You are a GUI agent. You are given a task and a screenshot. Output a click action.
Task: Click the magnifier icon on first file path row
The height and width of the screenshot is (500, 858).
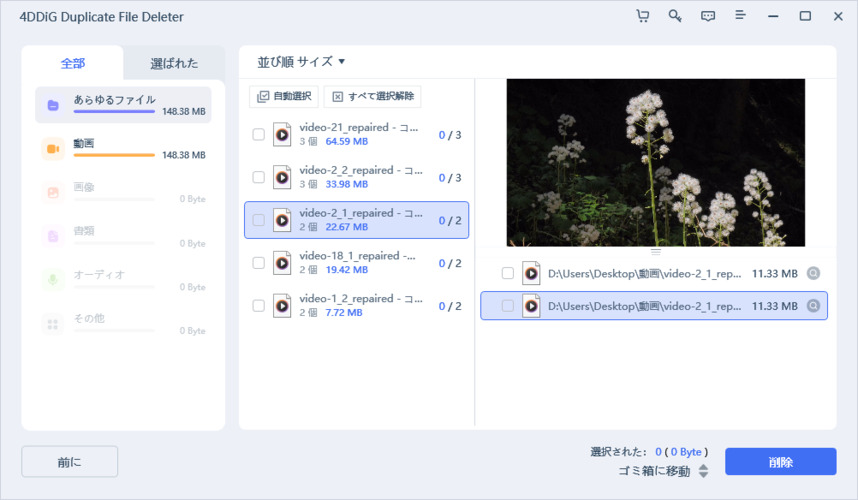tap(813, 273)
